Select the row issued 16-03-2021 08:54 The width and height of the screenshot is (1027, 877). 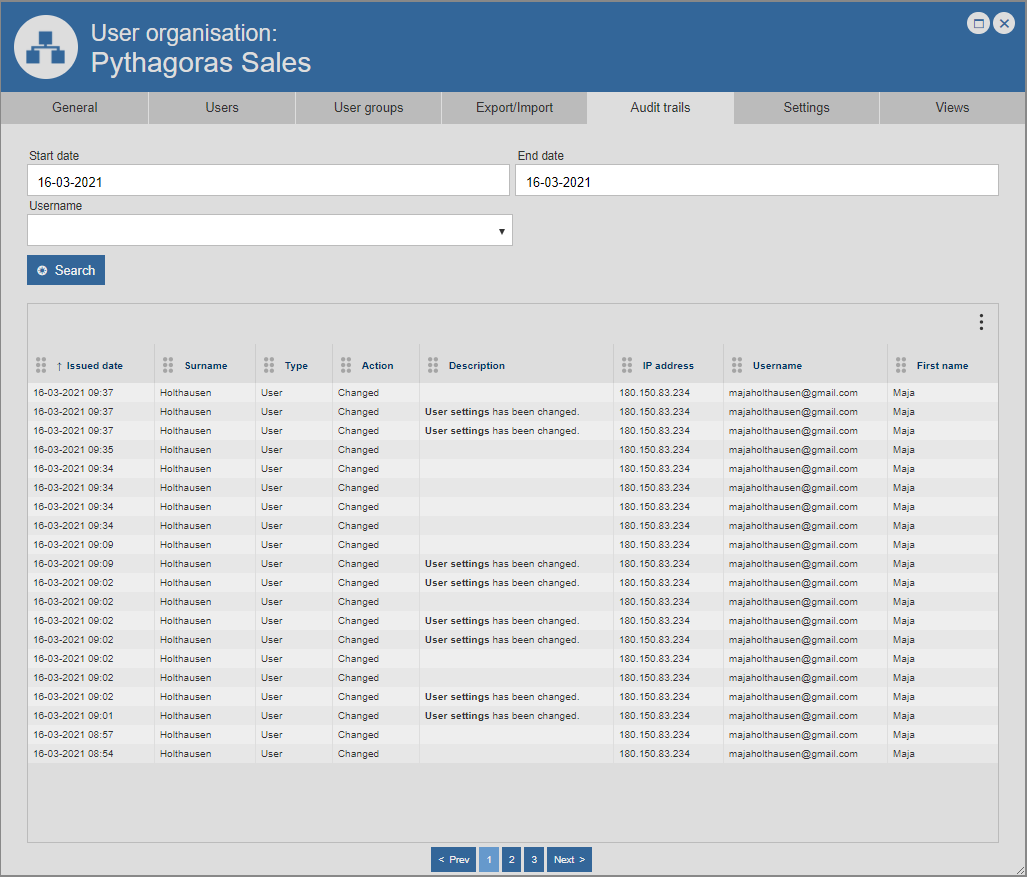513,754
